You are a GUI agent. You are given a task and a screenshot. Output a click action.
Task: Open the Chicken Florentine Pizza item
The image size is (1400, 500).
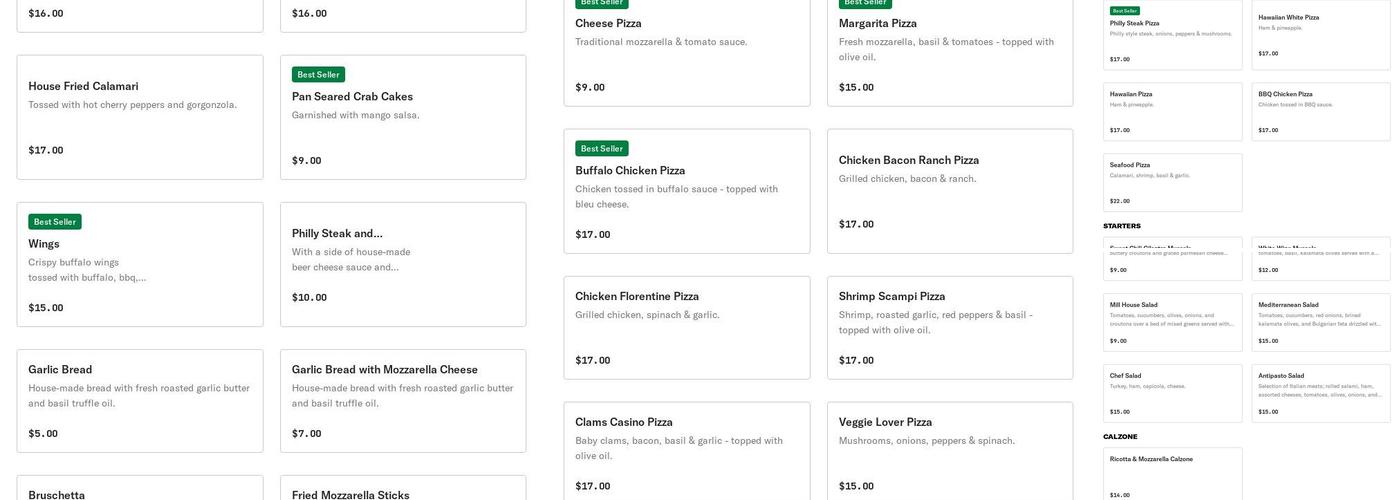tap(686, 327)
